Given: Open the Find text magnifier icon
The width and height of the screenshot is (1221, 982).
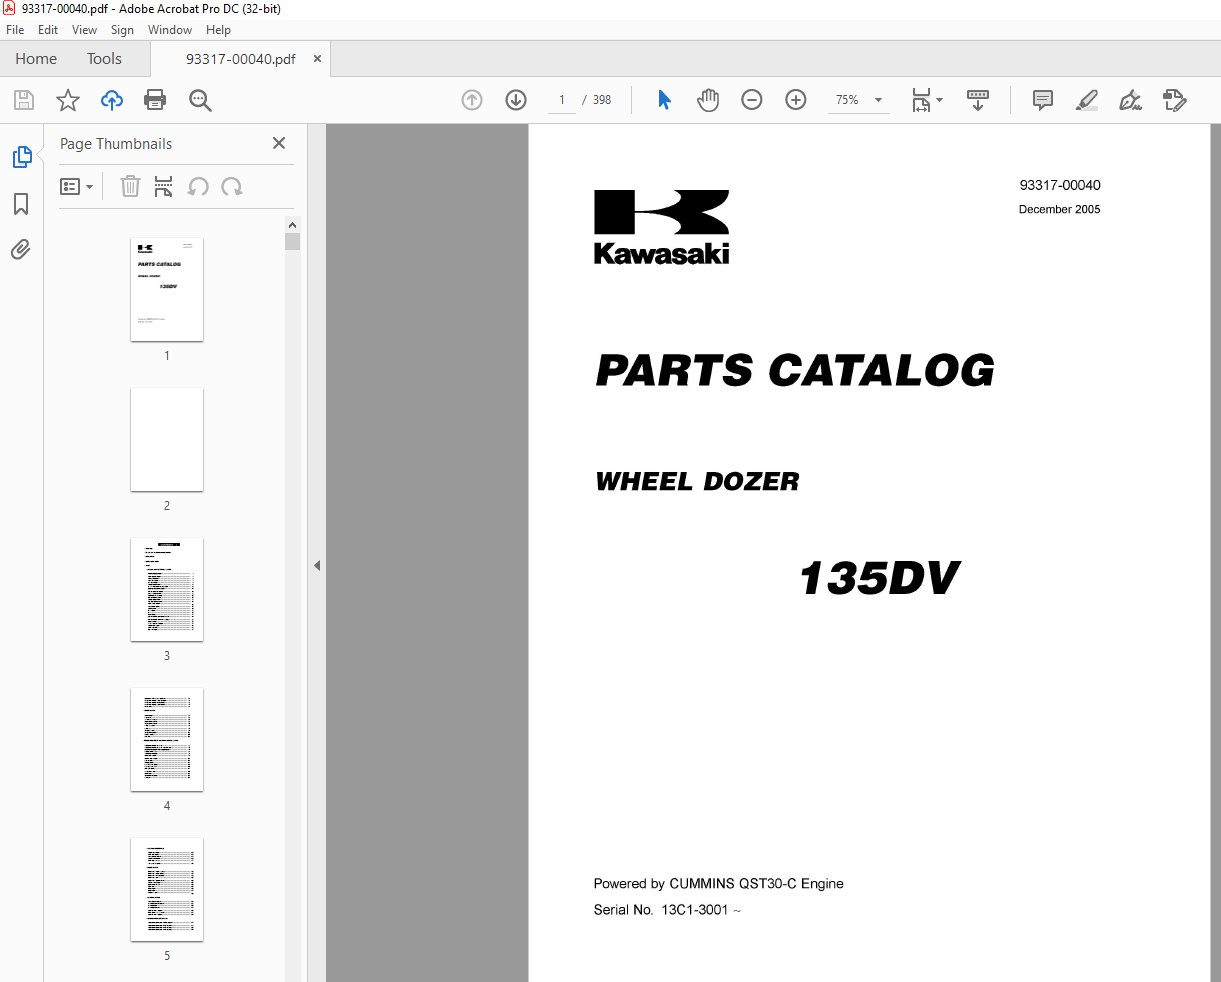Looking at the screenshot, I should [200, 100].
